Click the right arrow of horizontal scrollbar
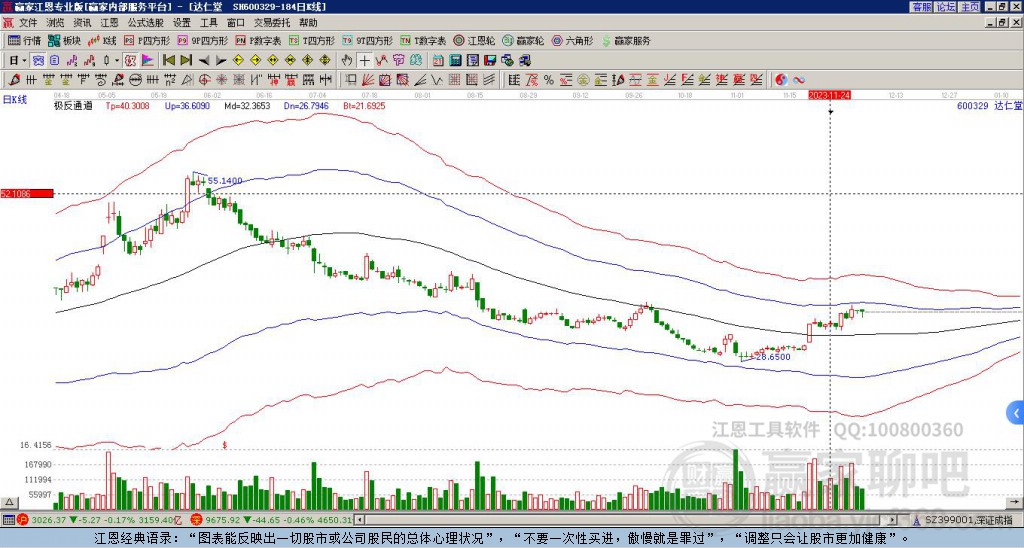The image size is (1024, 548). coord(892,520)
